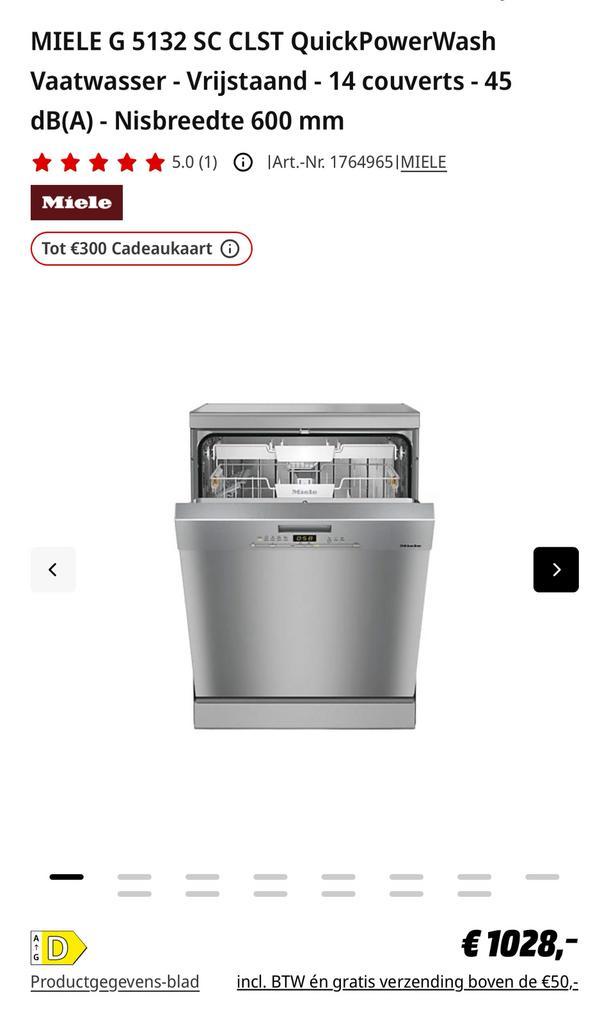The width and height of the screenshot is (609, 1024).
Task: Click the MIELE G 5132 product title
Action: 271,81
